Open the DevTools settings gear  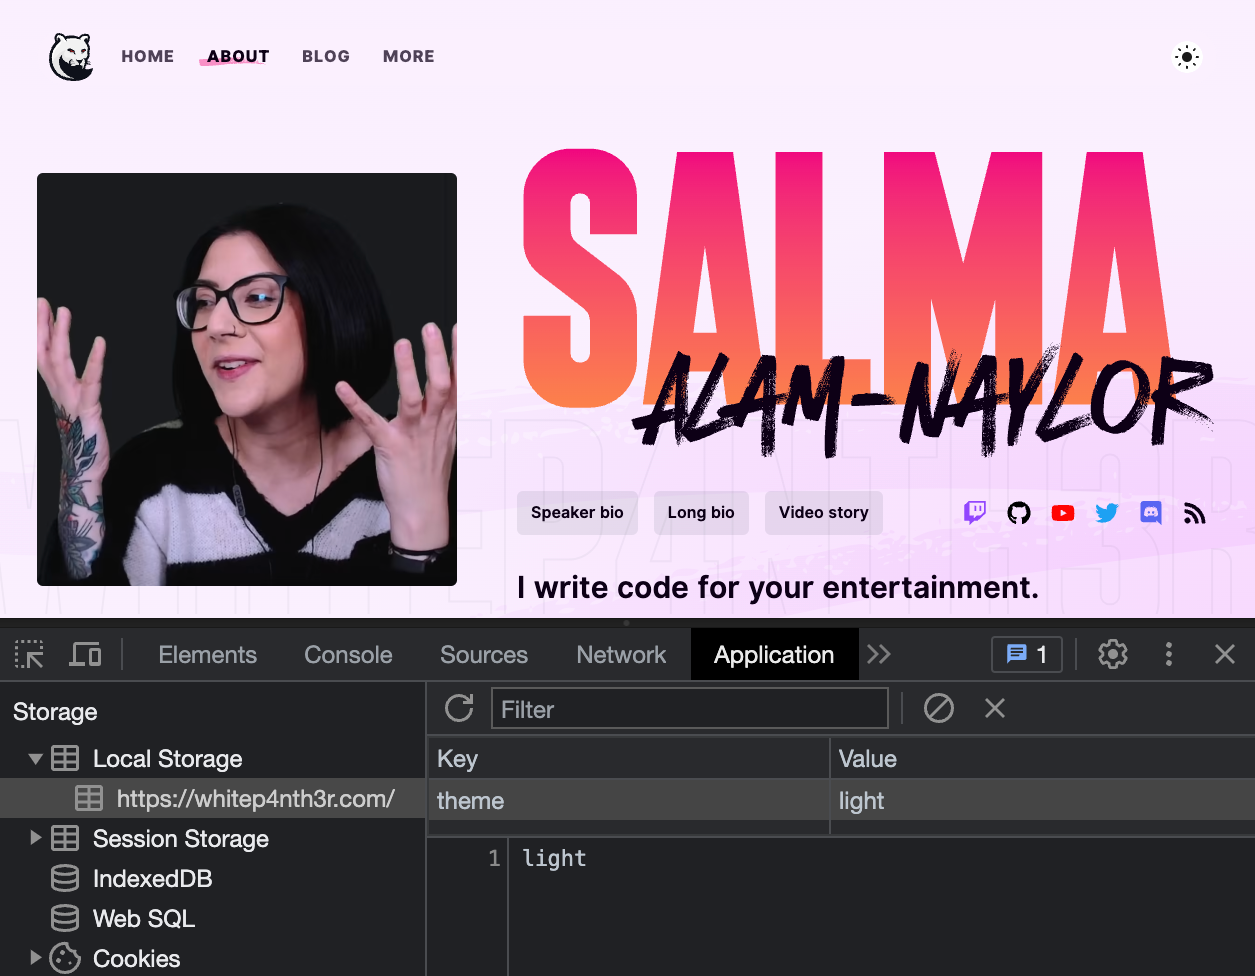point(1112,654)
